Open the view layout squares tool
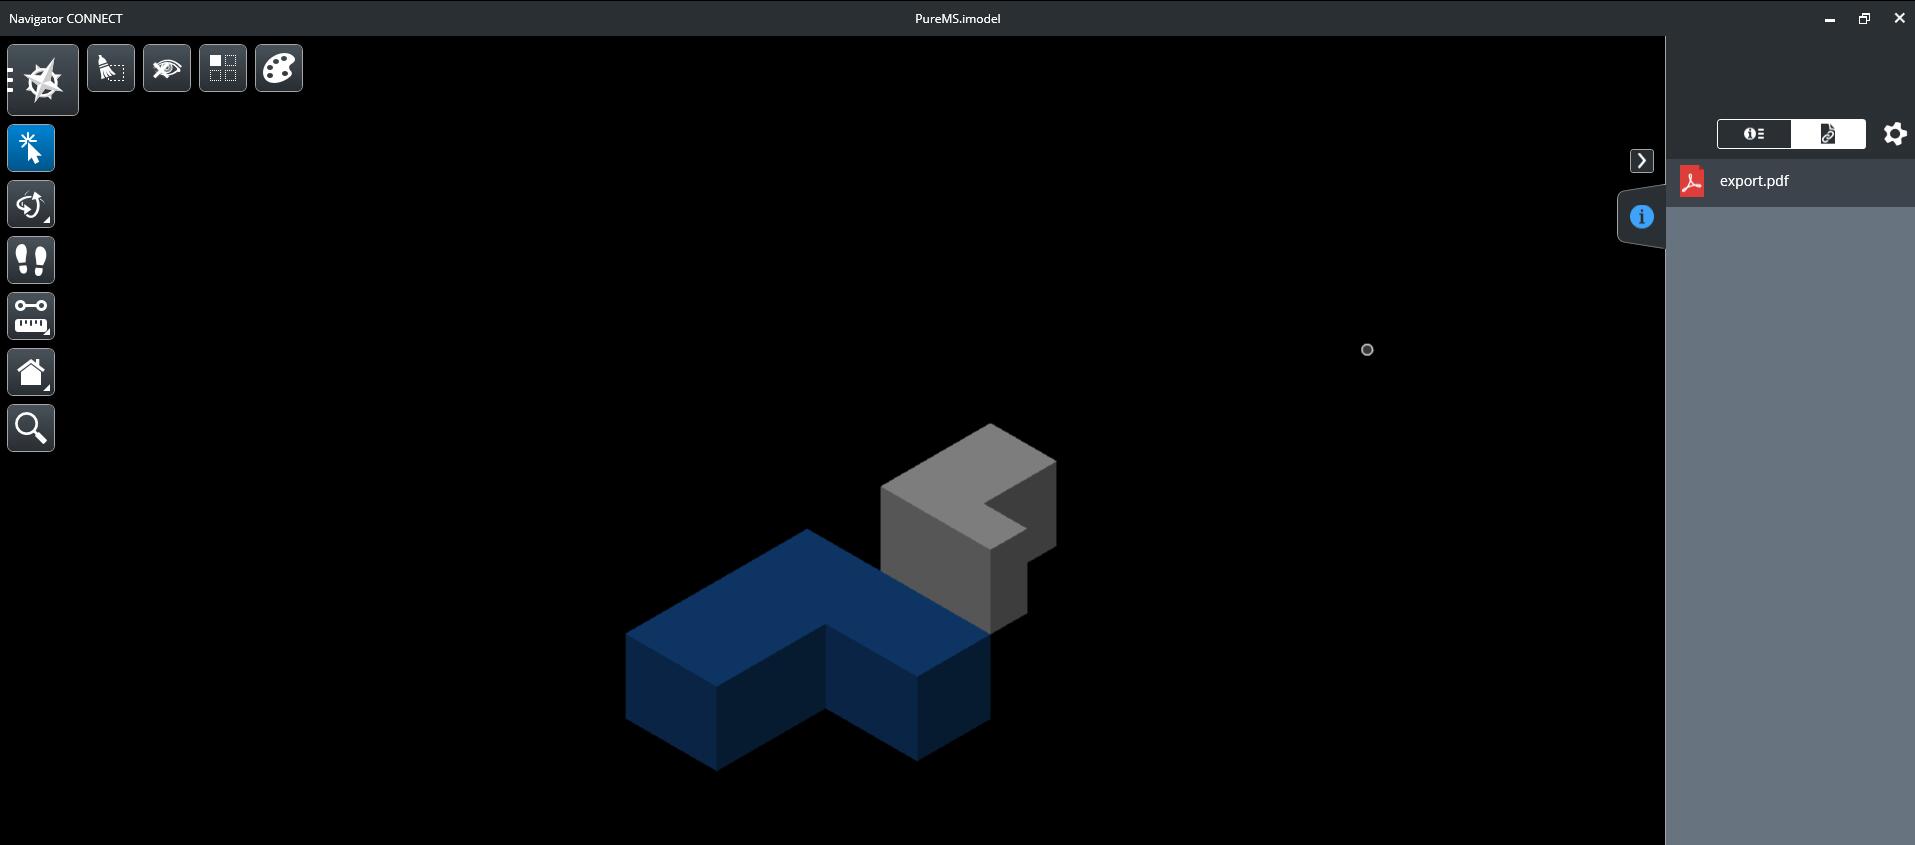Image resolution: width=1915 pixels, height=845 pixels. click(223, 69)
